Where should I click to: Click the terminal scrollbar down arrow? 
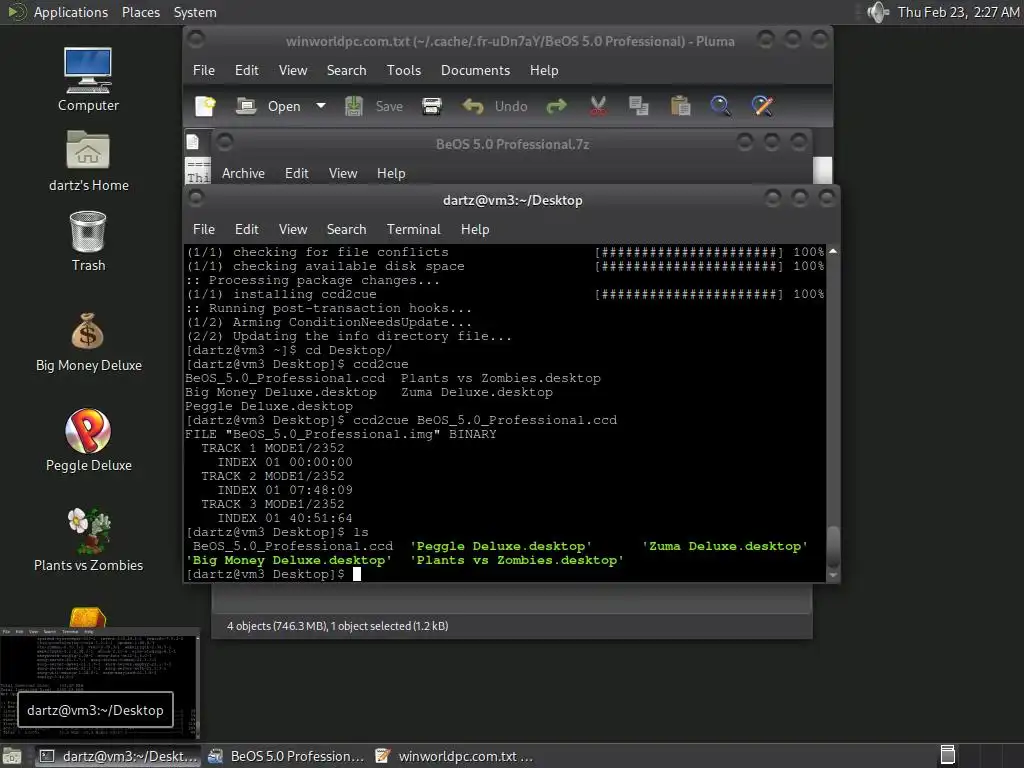tap(833, 575)
